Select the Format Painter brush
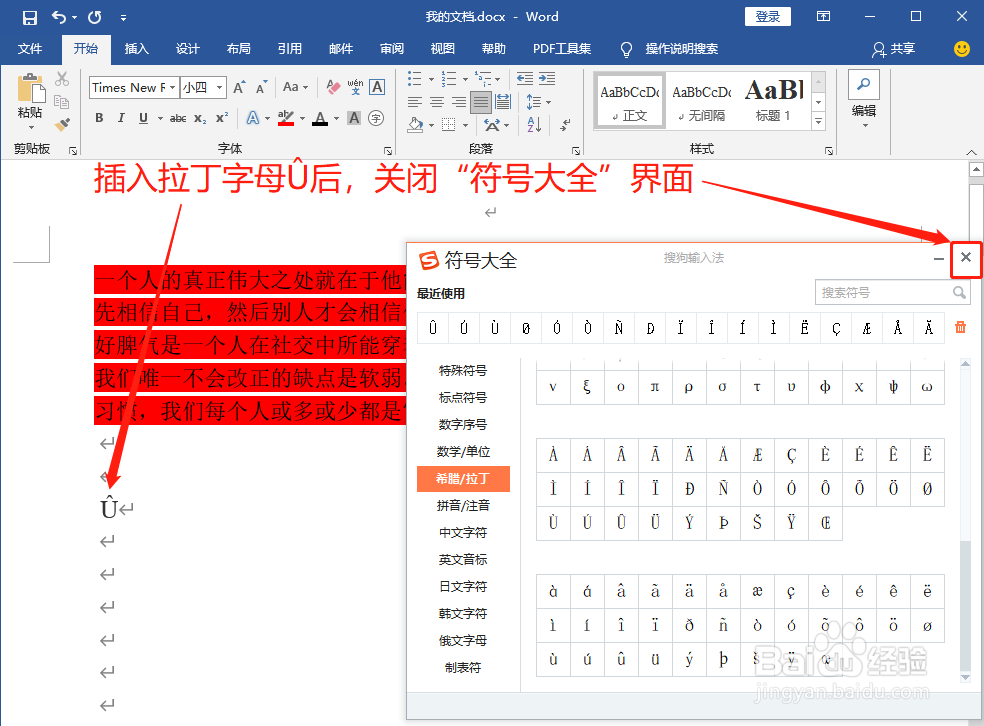The width and height of the screenshot is (984, 726). point(62,124)
